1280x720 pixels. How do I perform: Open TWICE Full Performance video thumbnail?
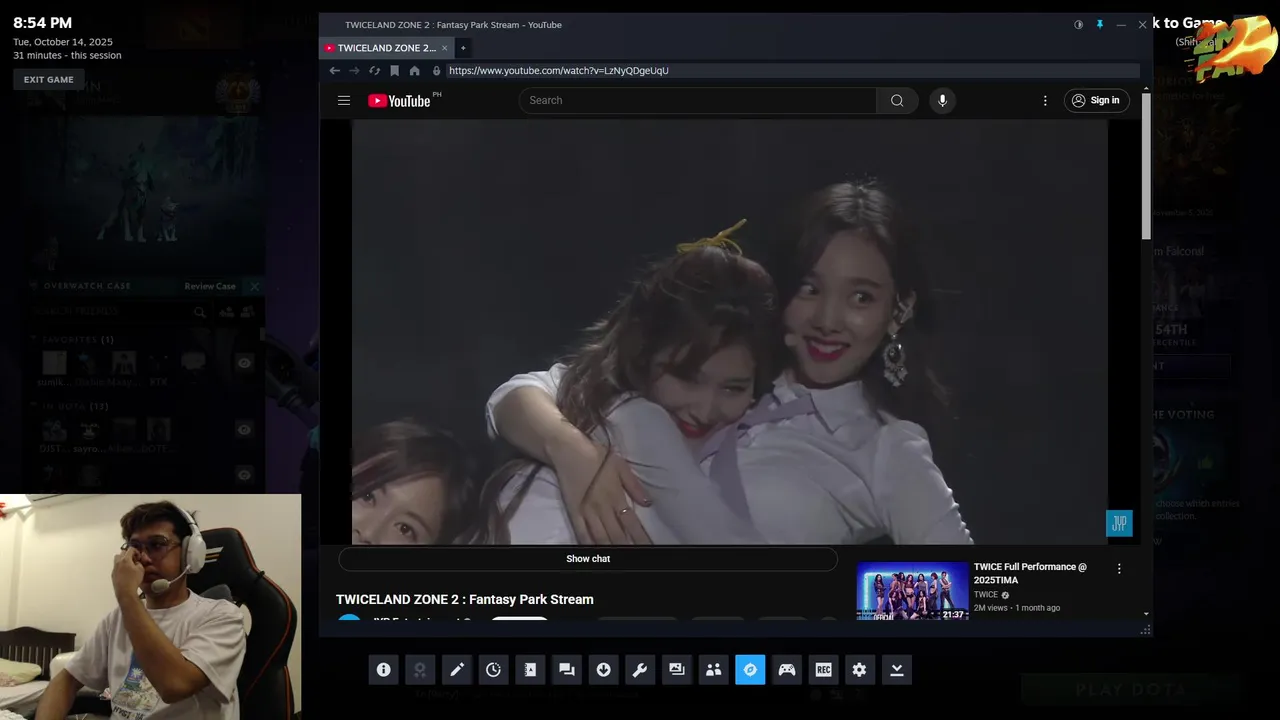click(x=913, y=591)
